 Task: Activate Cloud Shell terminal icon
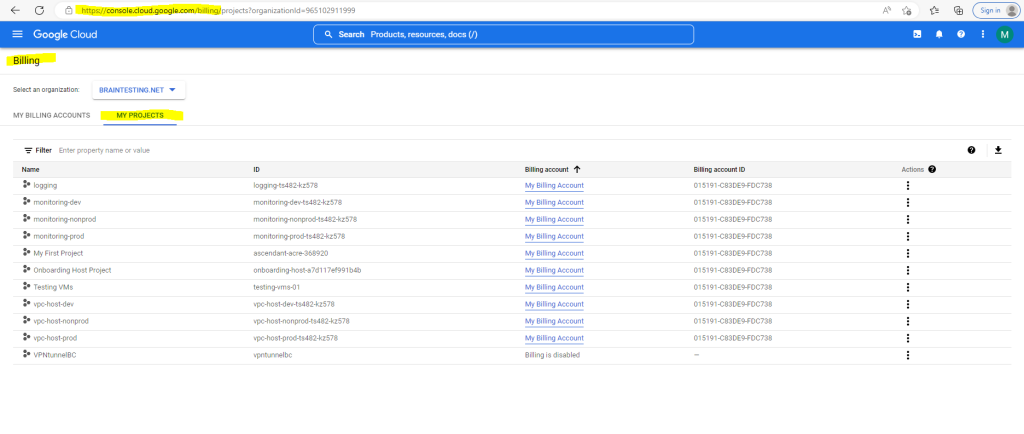(918, 35)
